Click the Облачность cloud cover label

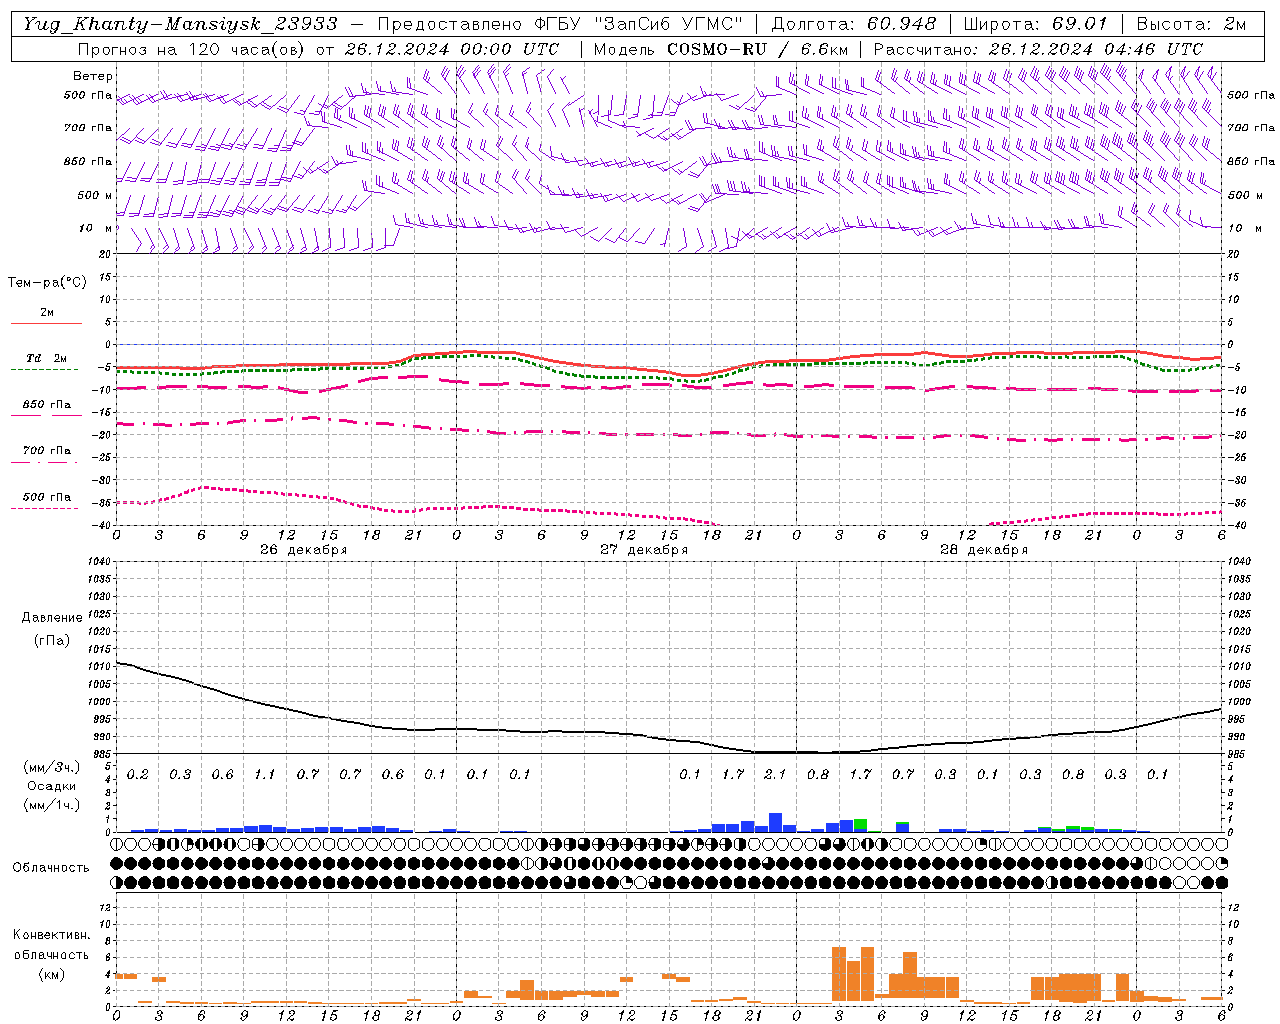[51, 868]
